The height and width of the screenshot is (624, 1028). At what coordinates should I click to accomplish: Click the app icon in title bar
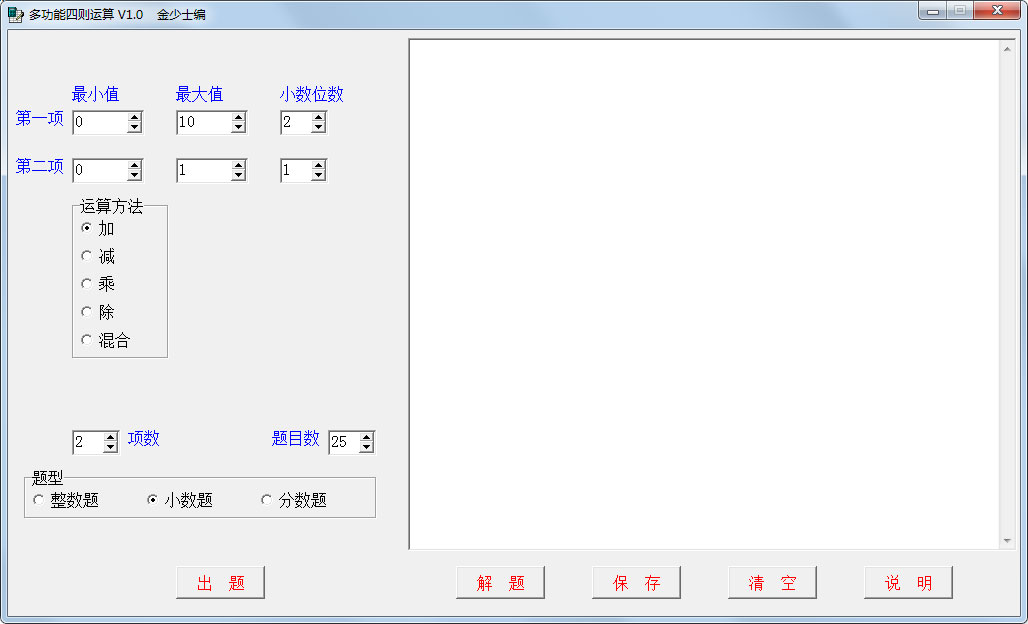15,14
